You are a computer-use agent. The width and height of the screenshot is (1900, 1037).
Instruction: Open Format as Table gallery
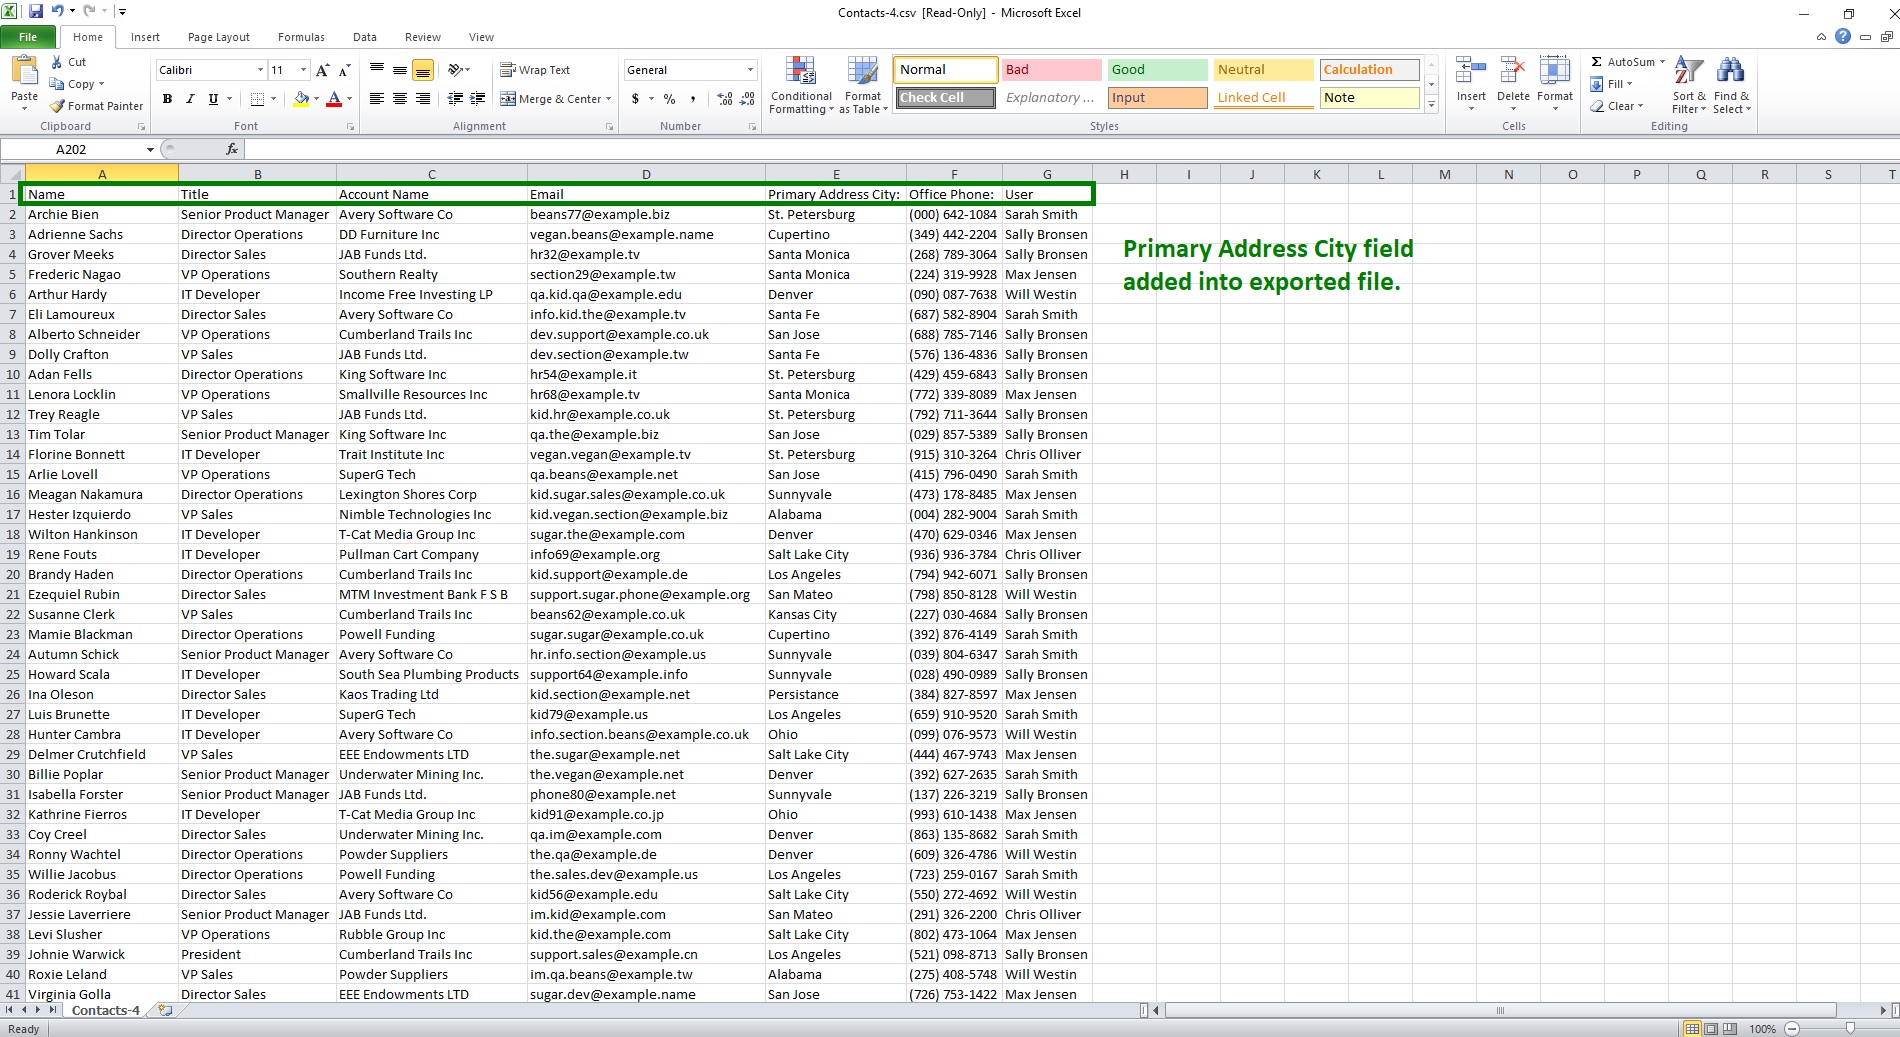(x=863, y=85)
